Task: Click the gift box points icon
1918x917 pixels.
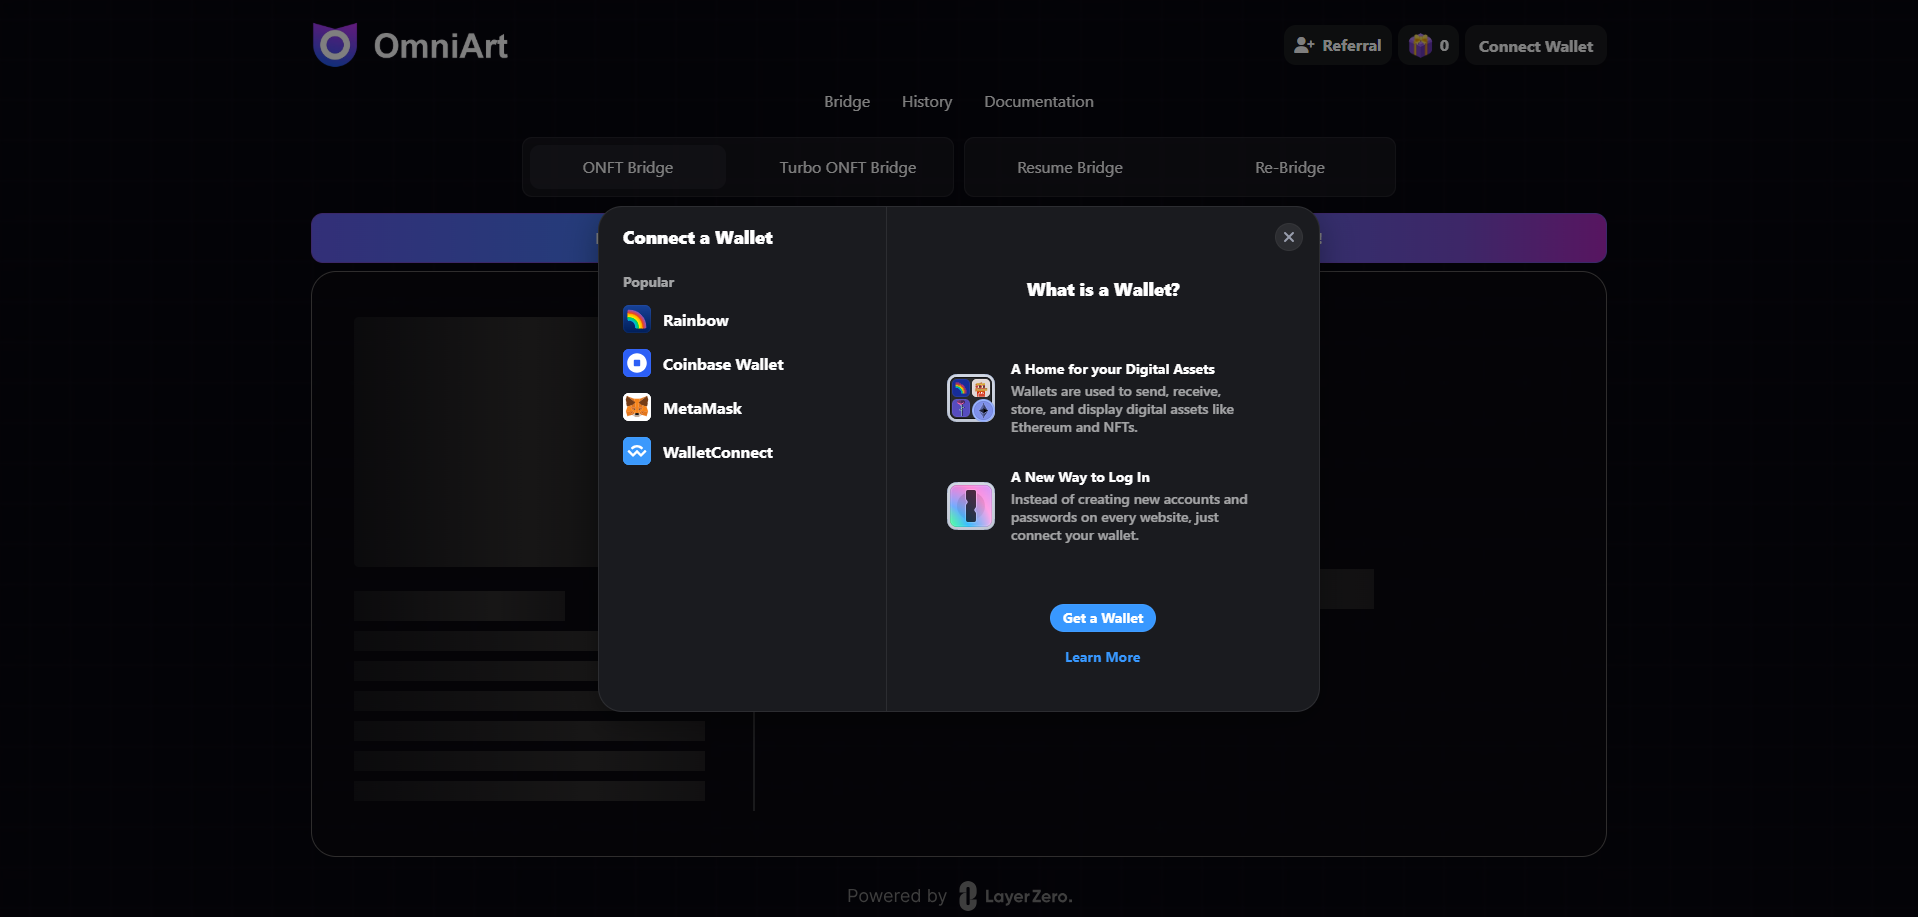Action: tap(1420, 45)
